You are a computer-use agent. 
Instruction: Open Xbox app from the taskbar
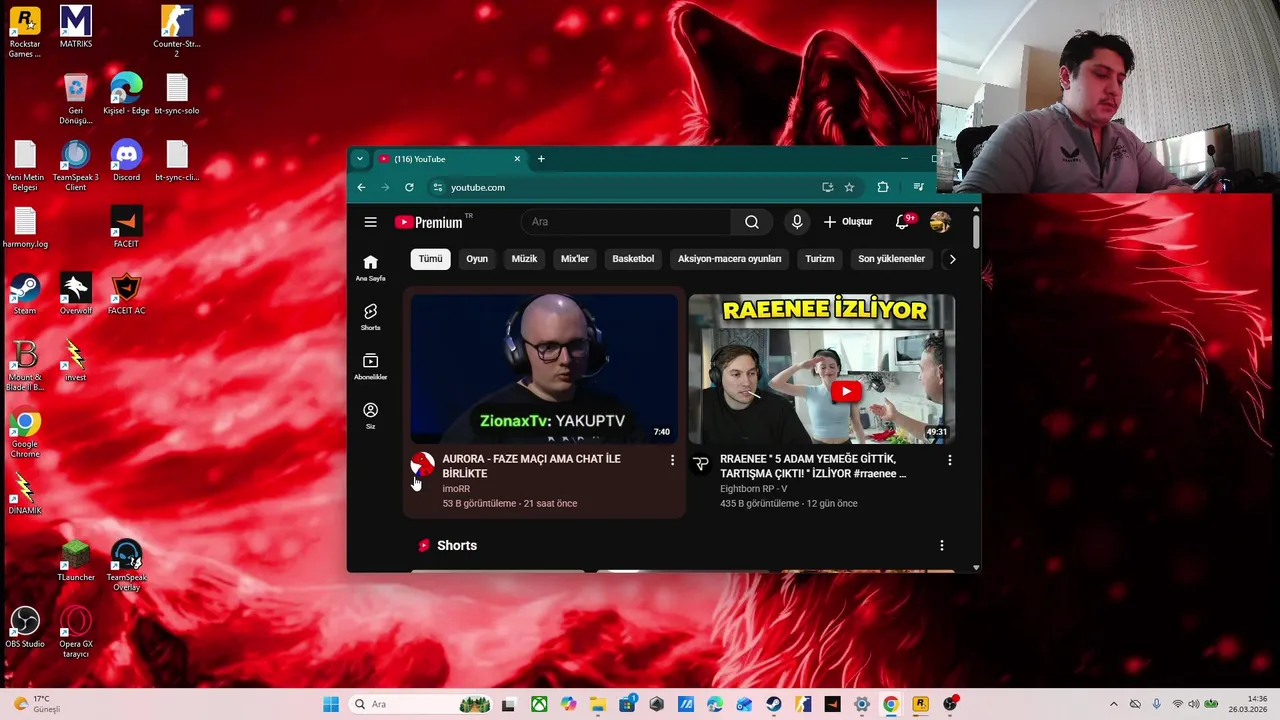point(539,704)
